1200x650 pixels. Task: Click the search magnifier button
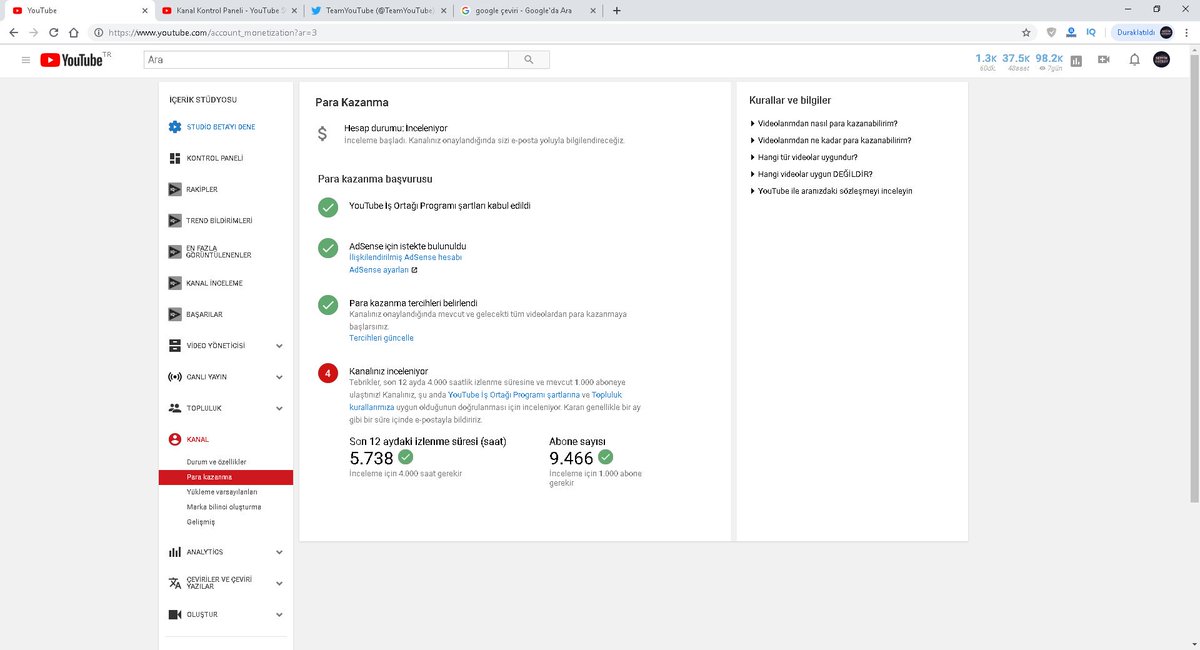[528, 60]
